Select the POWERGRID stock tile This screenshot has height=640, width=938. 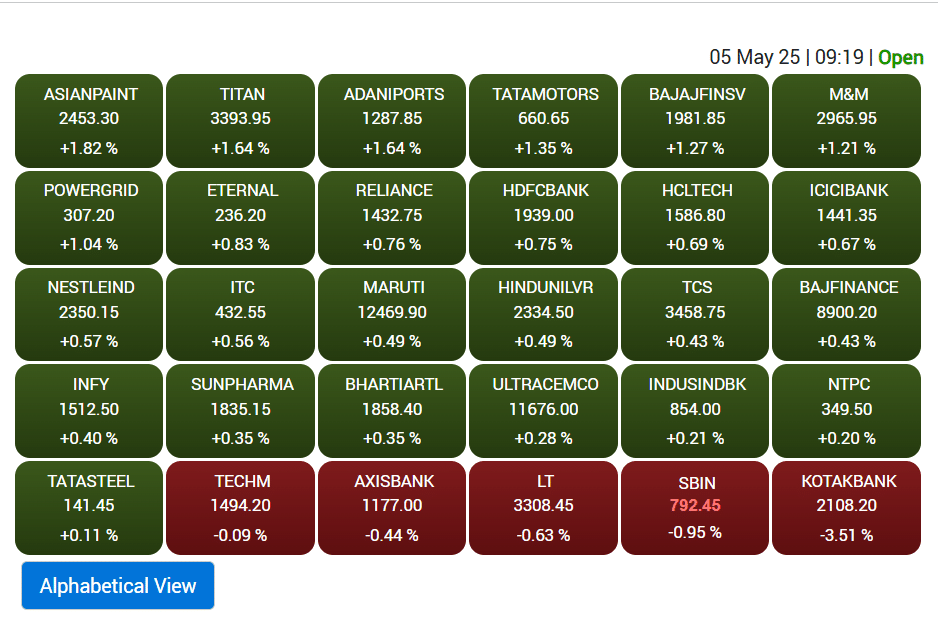(89, 218)
